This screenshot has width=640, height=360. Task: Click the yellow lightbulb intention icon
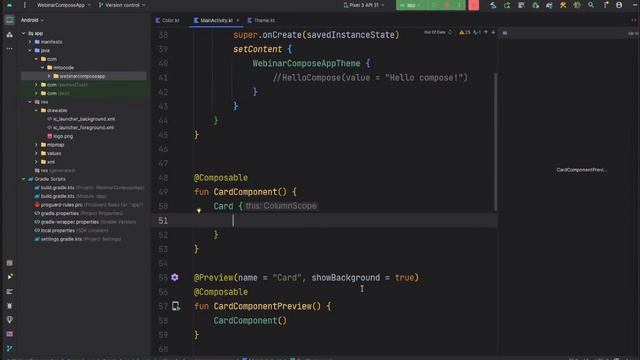[199, 211]
